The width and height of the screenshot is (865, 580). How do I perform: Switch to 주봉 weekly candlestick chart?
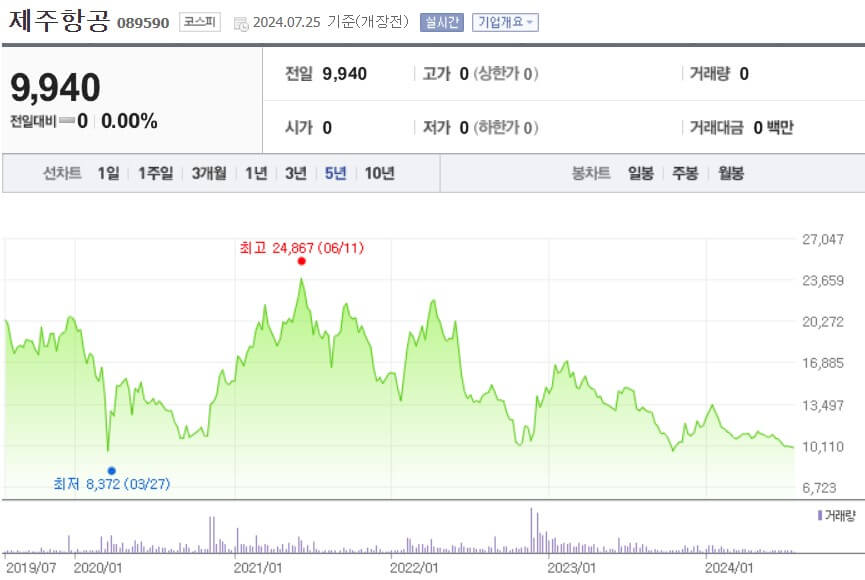coord(687,172)
